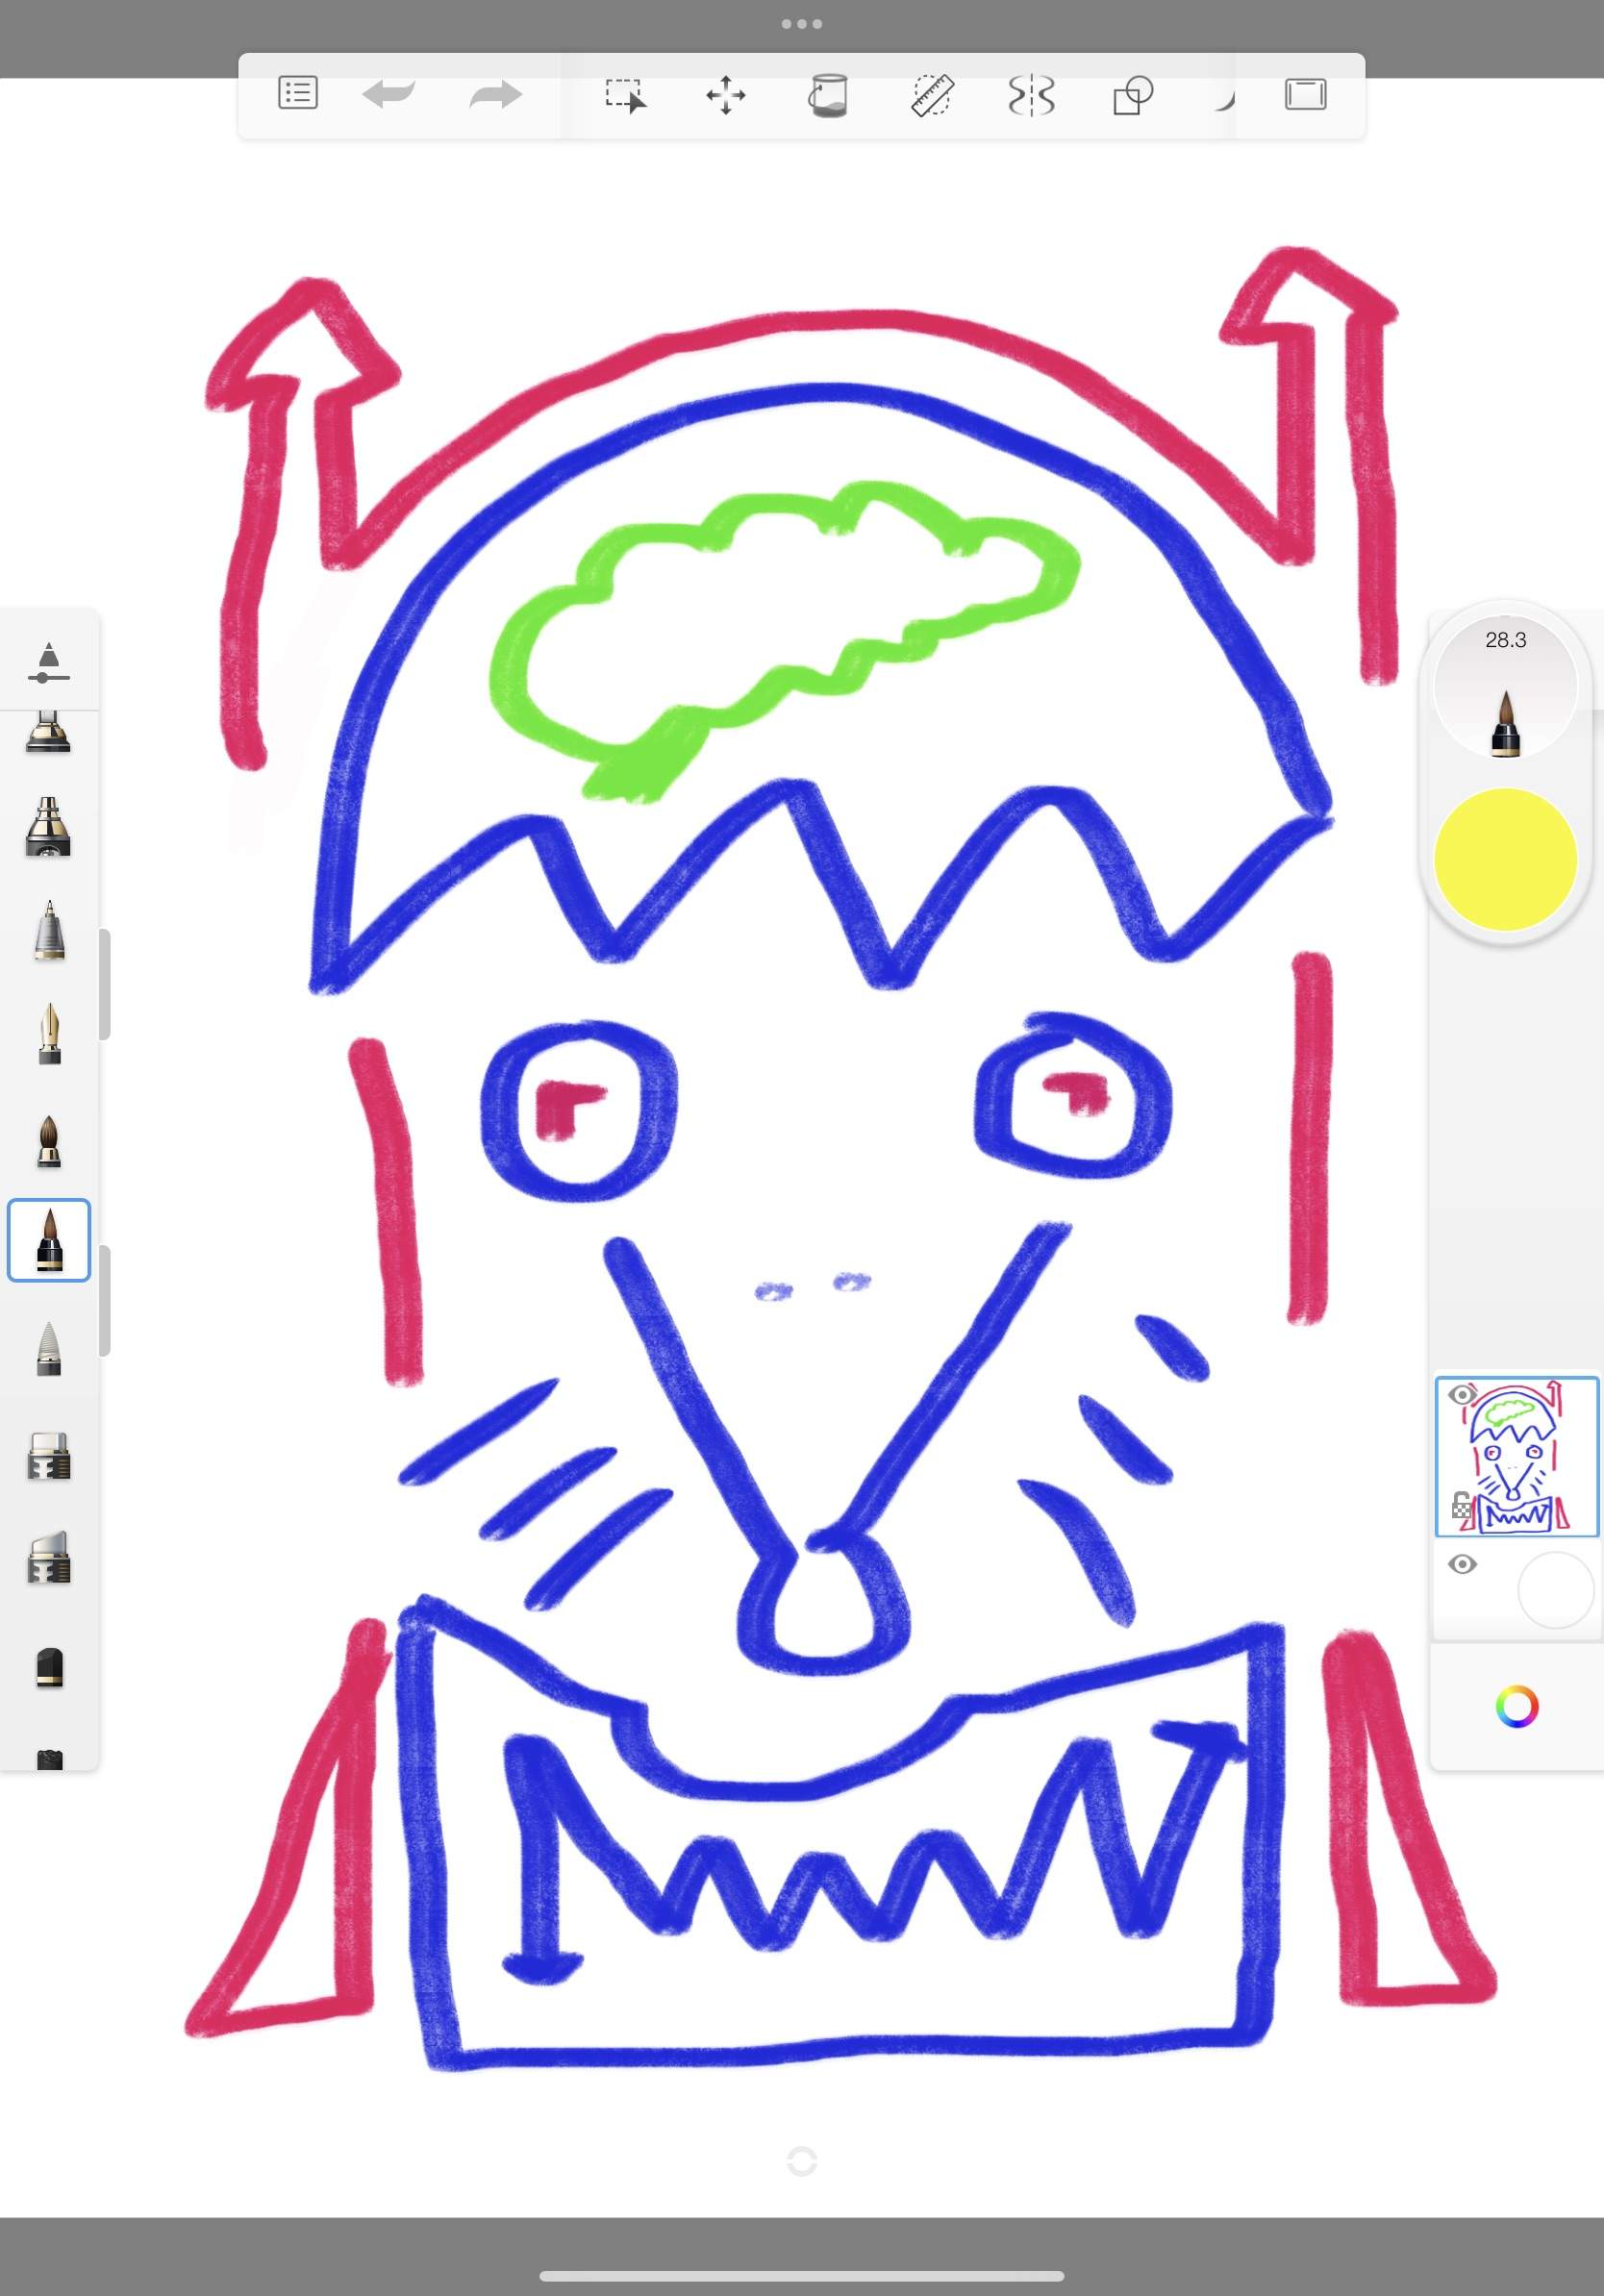1604x2296 pixels.
Task: Click the undo arrow
Action: tap(389, 95)
